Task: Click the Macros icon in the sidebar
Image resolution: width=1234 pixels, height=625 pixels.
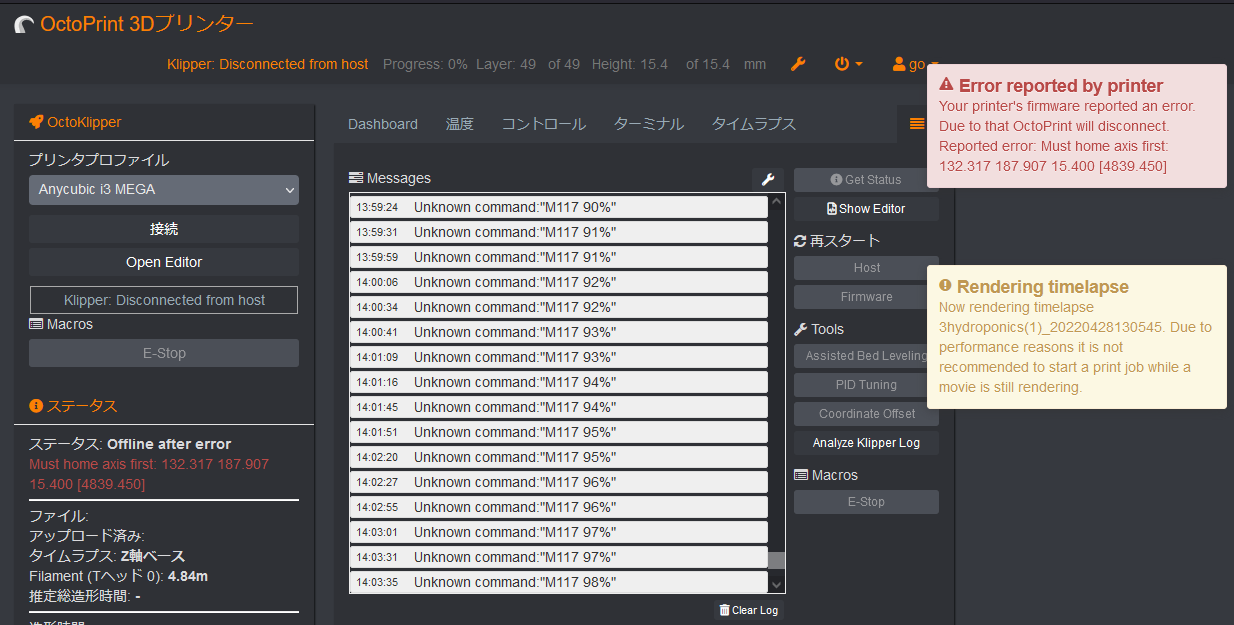Action: 36,324
